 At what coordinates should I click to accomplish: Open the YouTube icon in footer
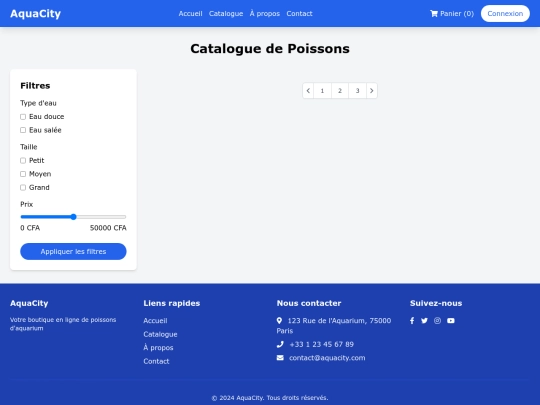click(451, 321)
